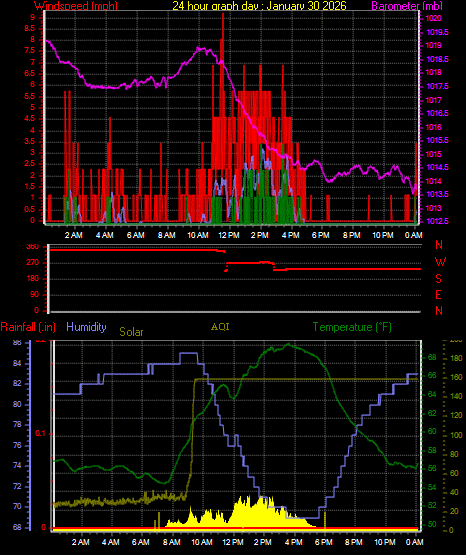Screen dimensions: 466x555
Task: Select the 'Humidity' legend label
Action: pyautogui.click(x=86, y=327)
